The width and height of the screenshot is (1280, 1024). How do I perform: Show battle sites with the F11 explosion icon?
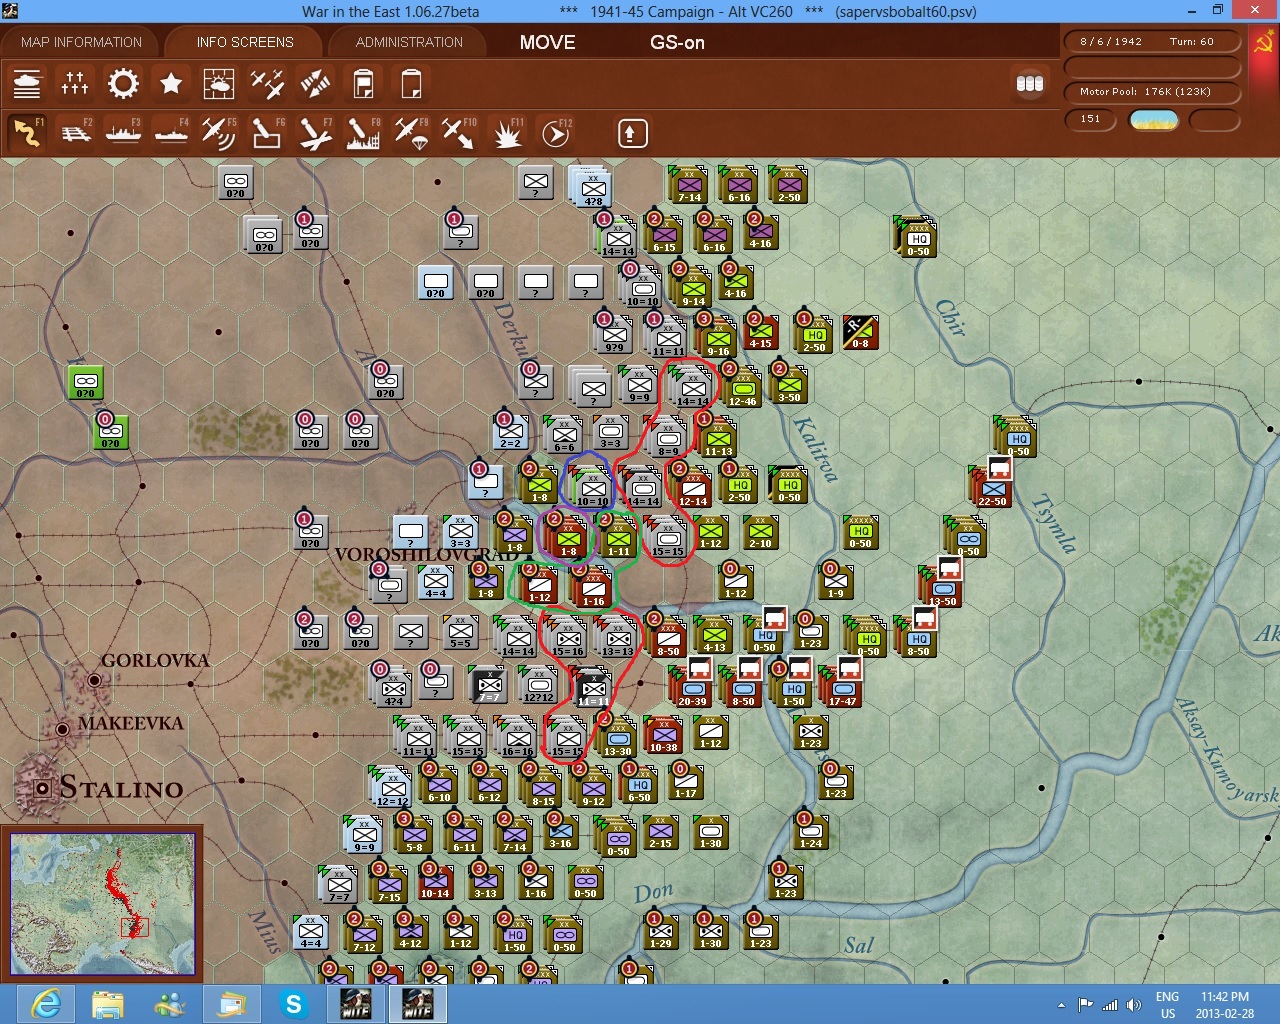pyautogui.click(x=507, y=133)
